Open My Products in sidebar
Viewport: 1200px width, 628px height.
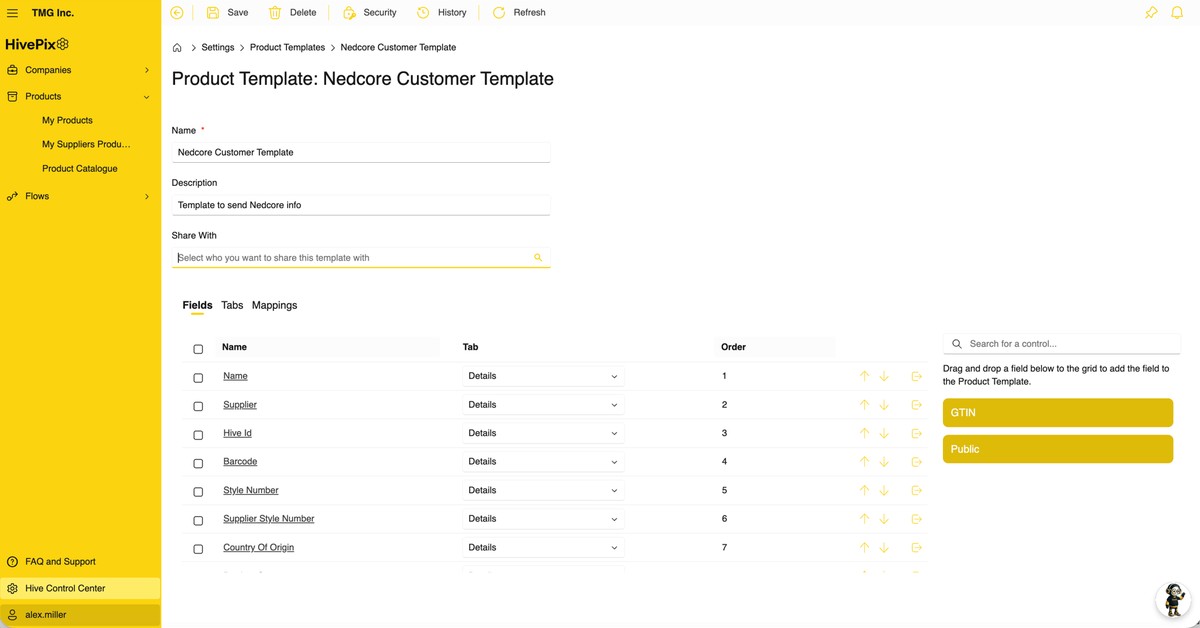[x=67, y=120]
